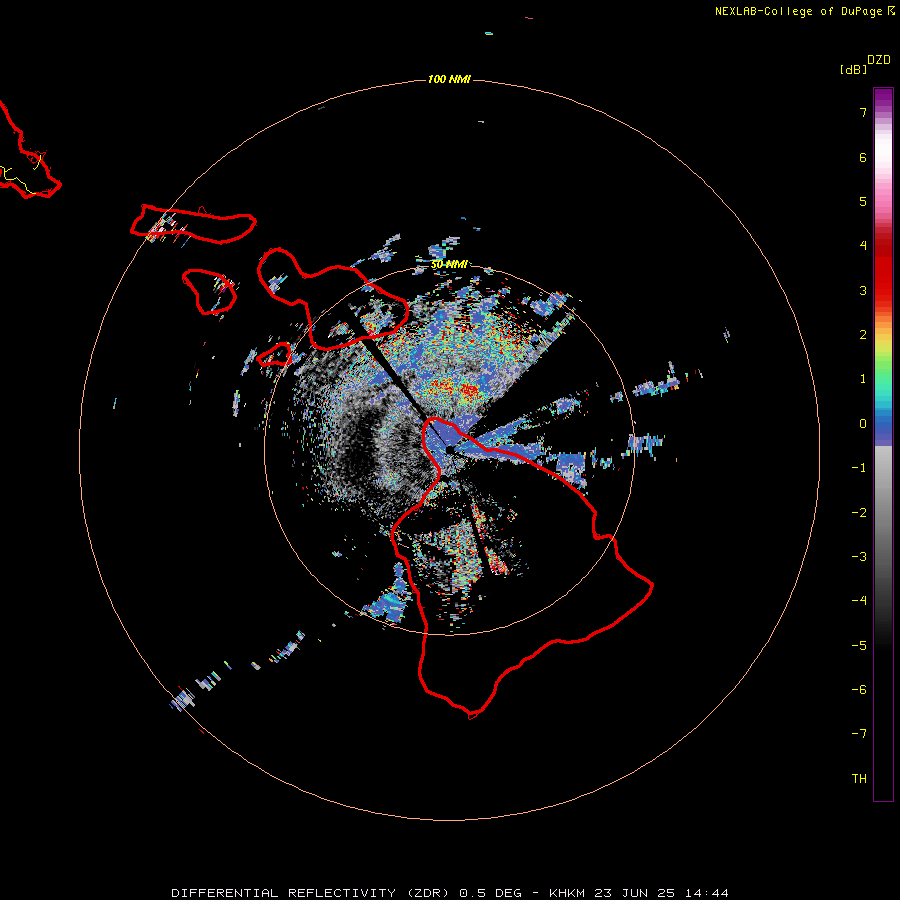Click the 6 value on color scale
This screenshot has height=900, width=900.
coord(863,157)
